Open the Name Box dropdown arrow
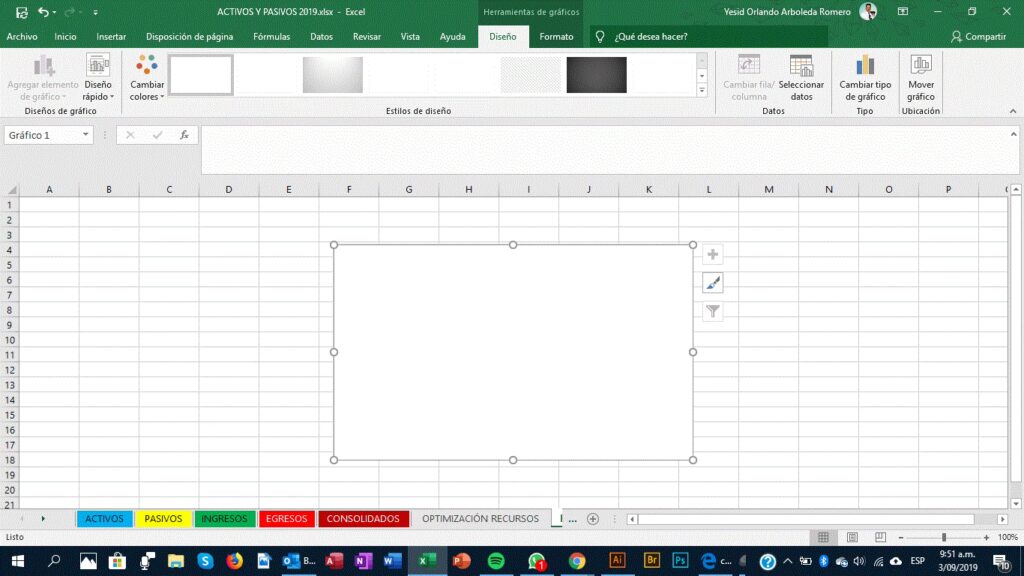This screenshot has width=1024, height=576. (x=86, y=135)
